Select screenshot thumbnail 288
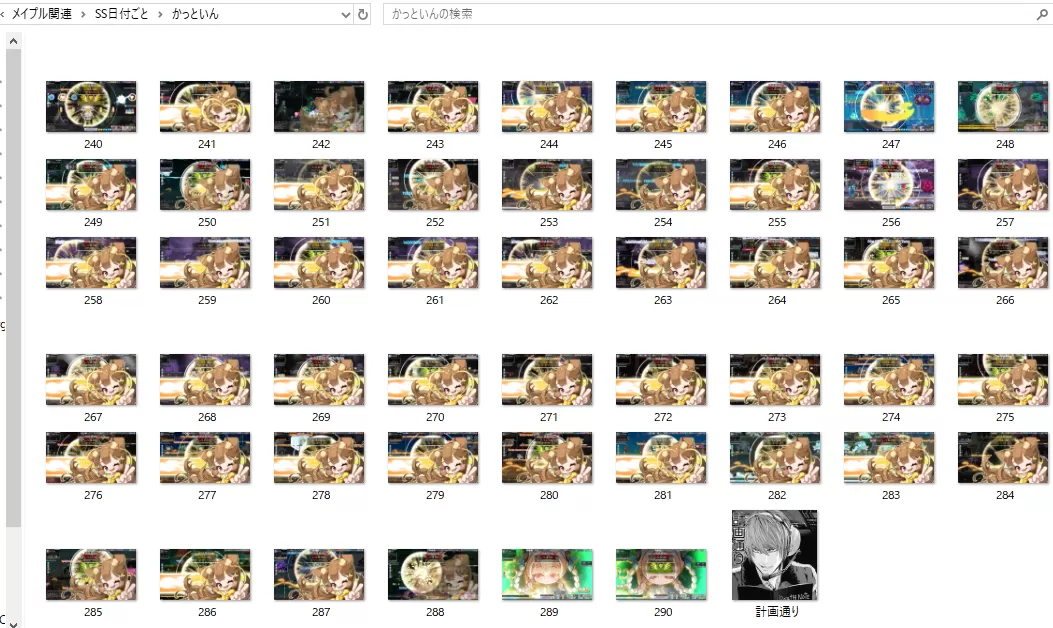This screenshot has height=628, width=1053. click(433, 574)
